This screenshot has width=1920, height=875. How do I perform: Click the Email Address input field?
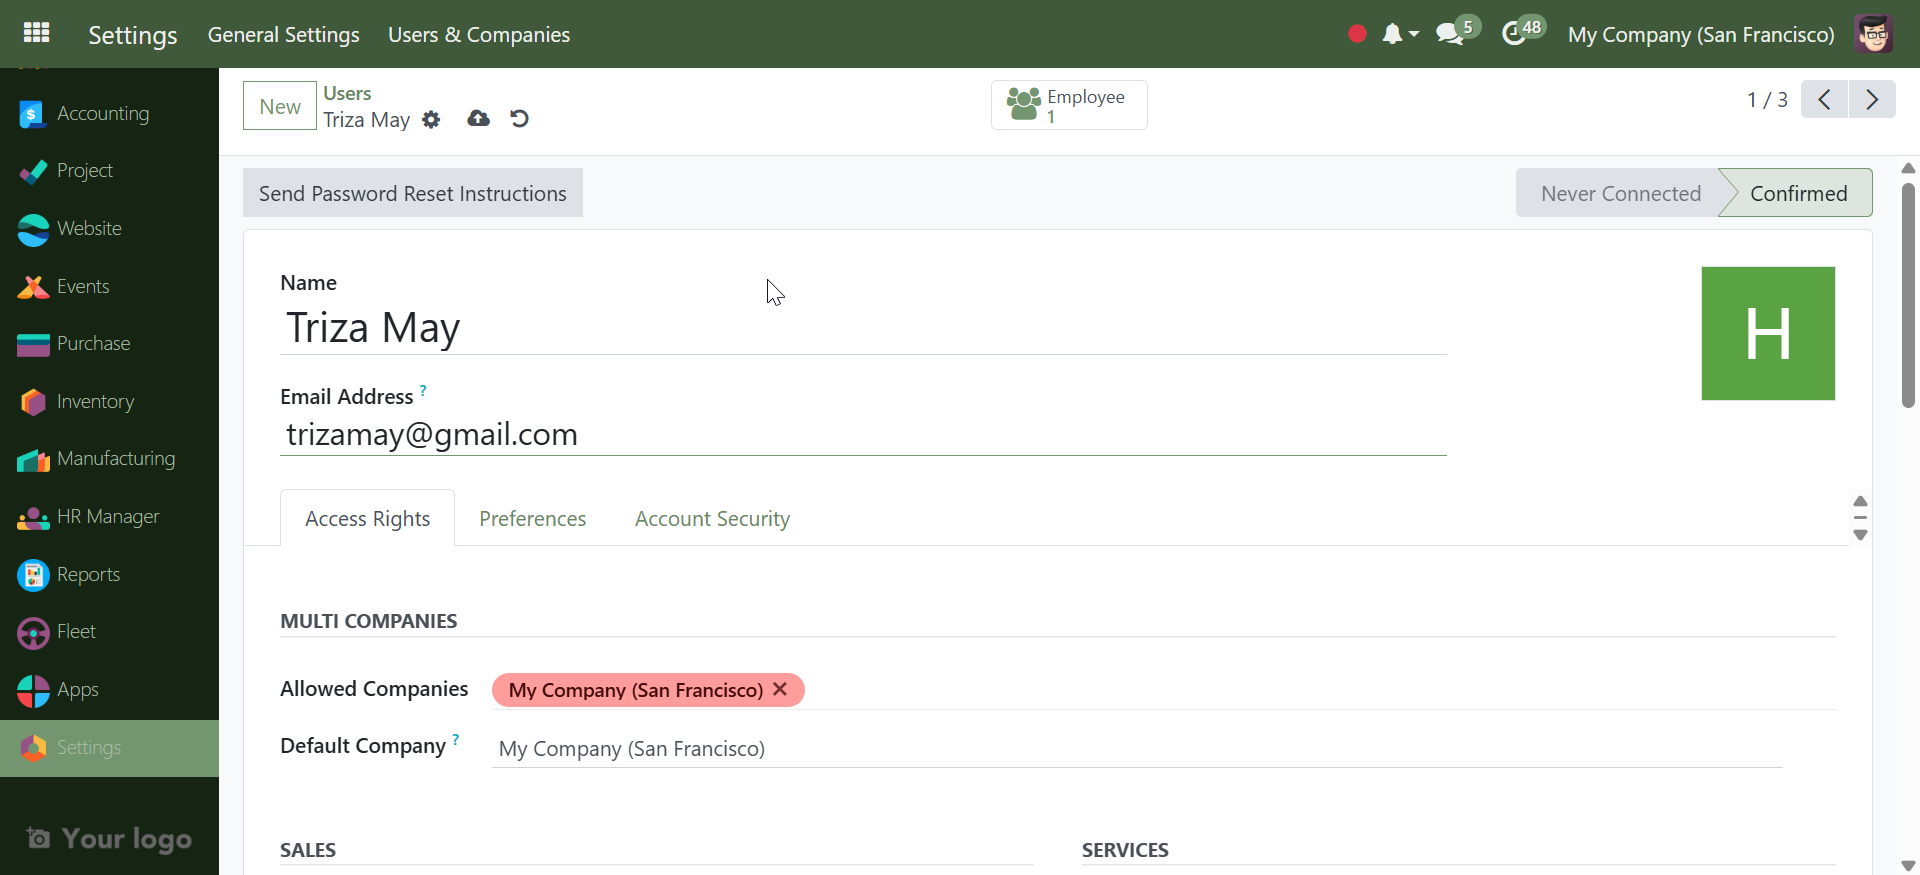(862, 435)
